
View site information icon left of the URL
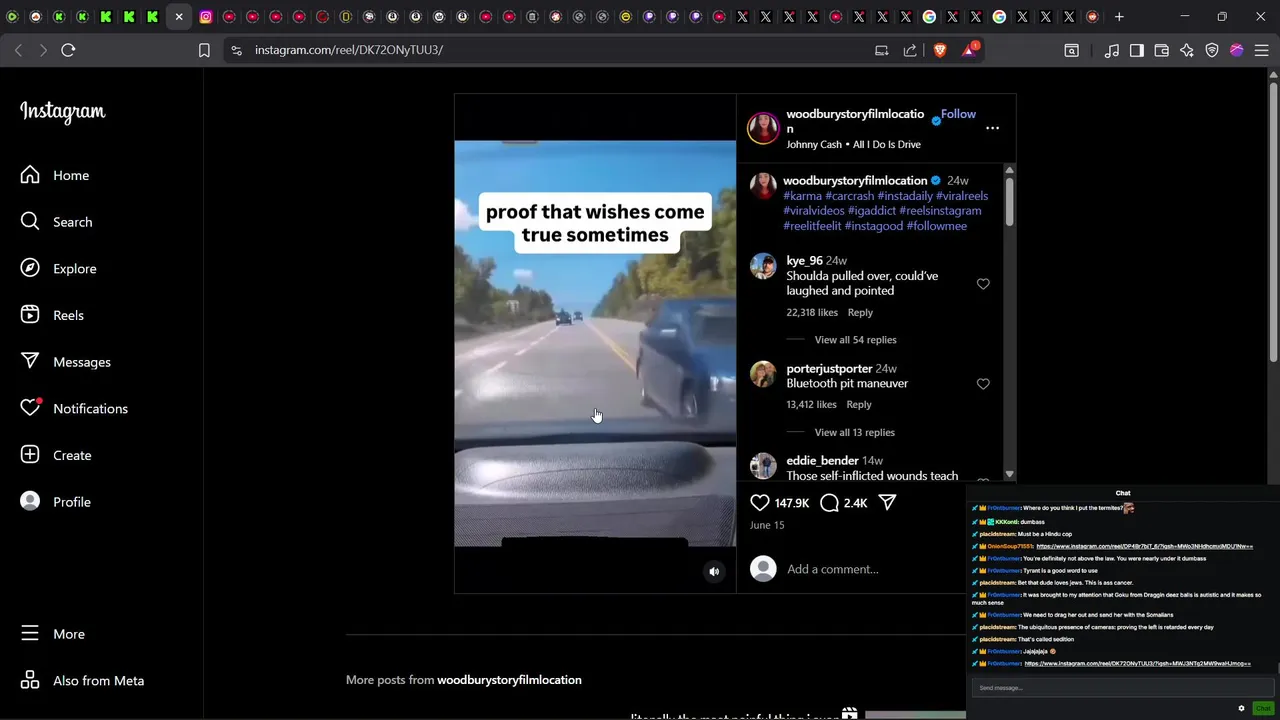[235, 50]
